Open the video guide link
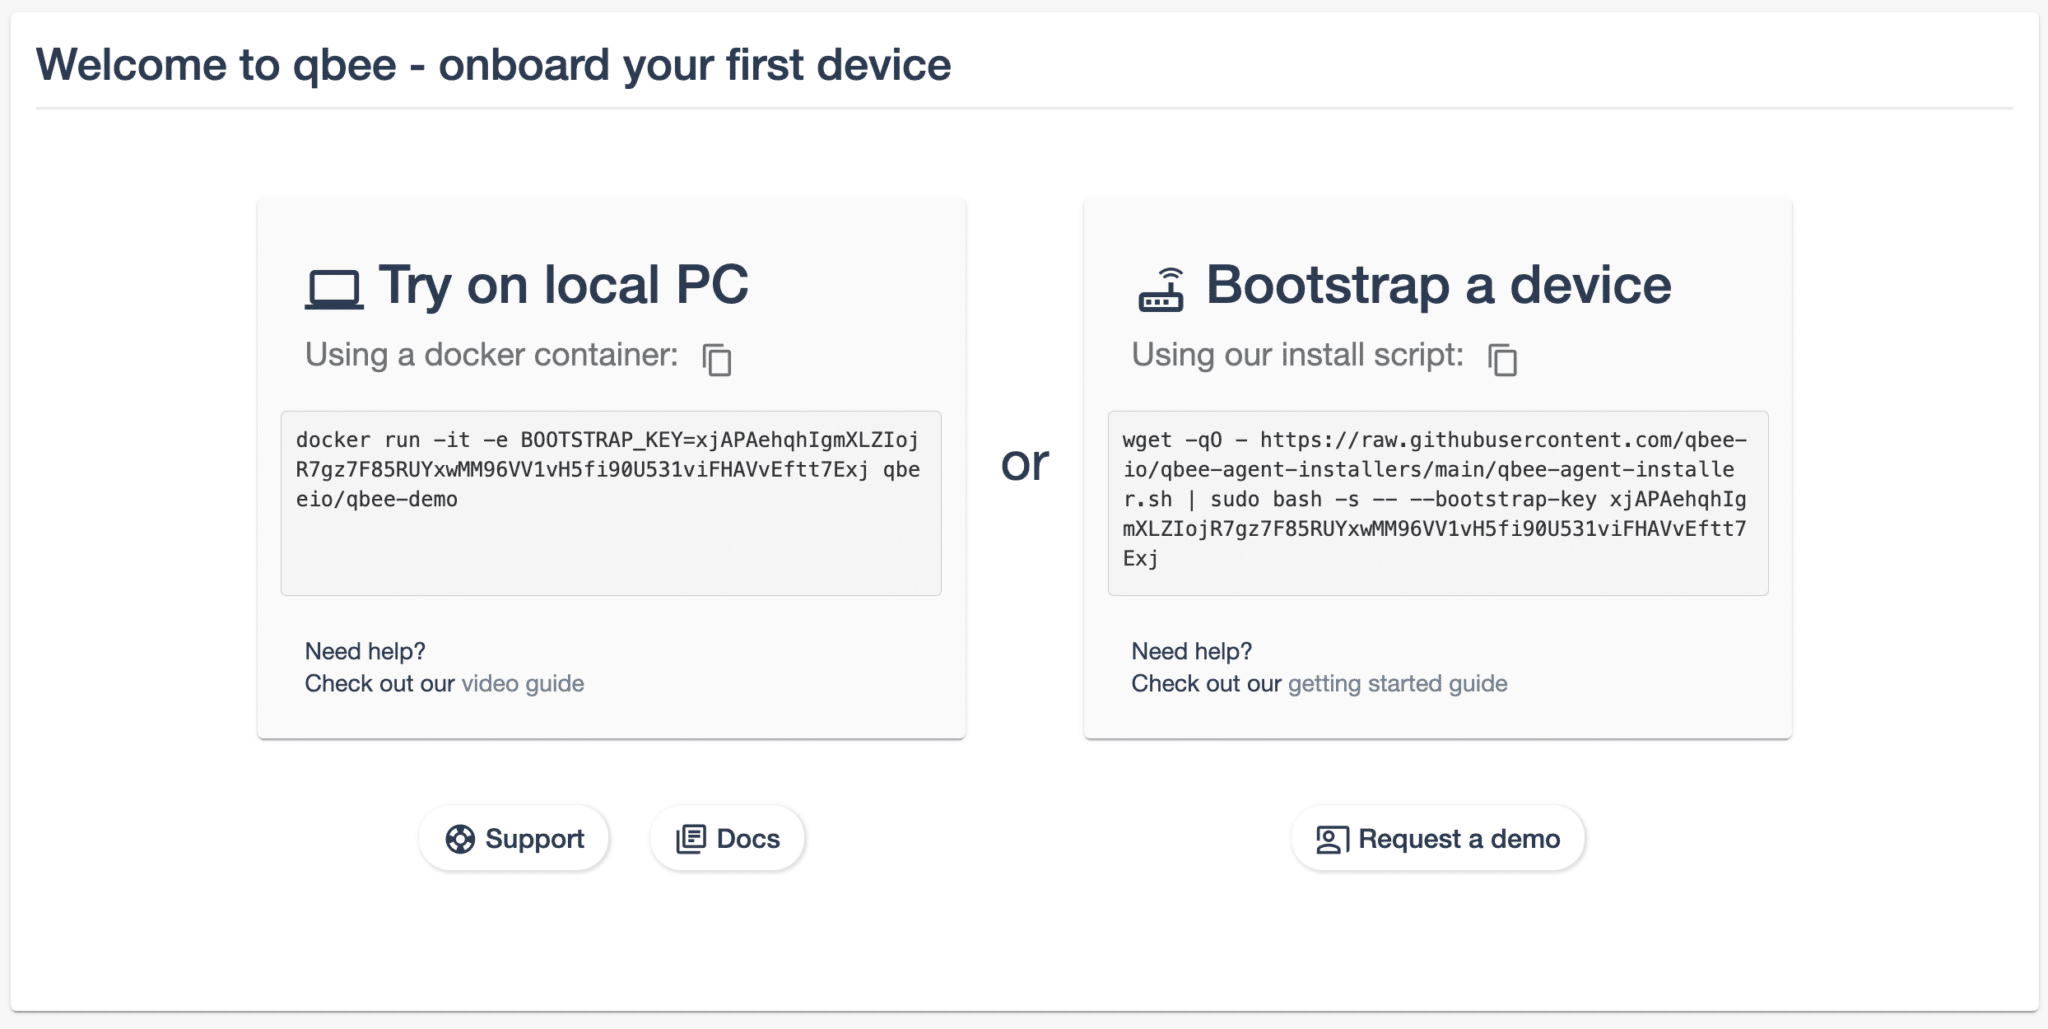The width and height of the screenshot is (2048, 1029). (523, 684)
